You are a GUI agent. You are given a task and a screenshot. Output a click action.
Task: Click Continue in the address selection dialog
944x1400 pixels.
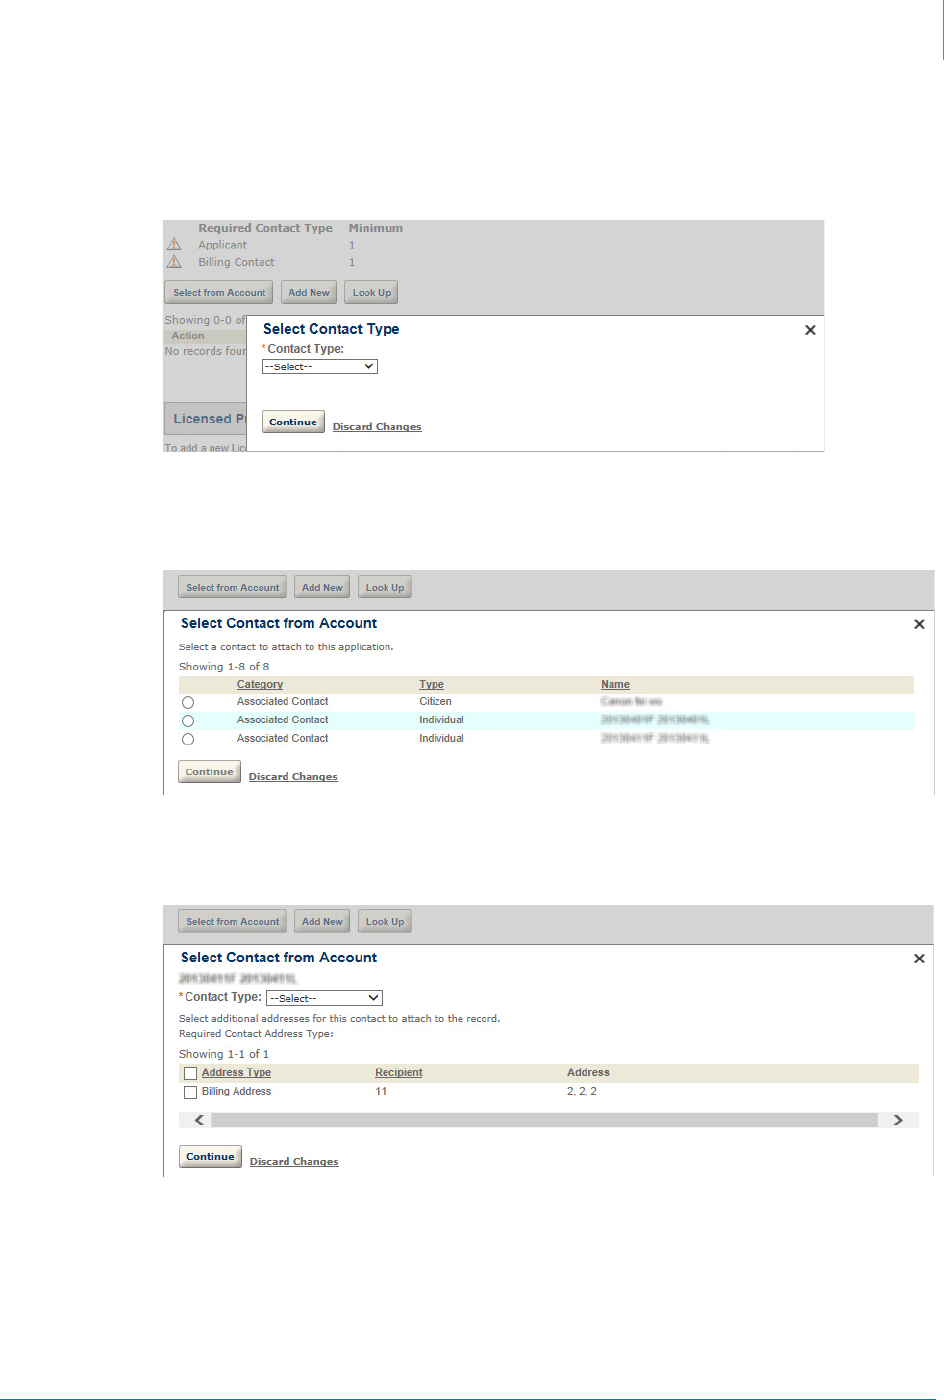[210, 1157]
